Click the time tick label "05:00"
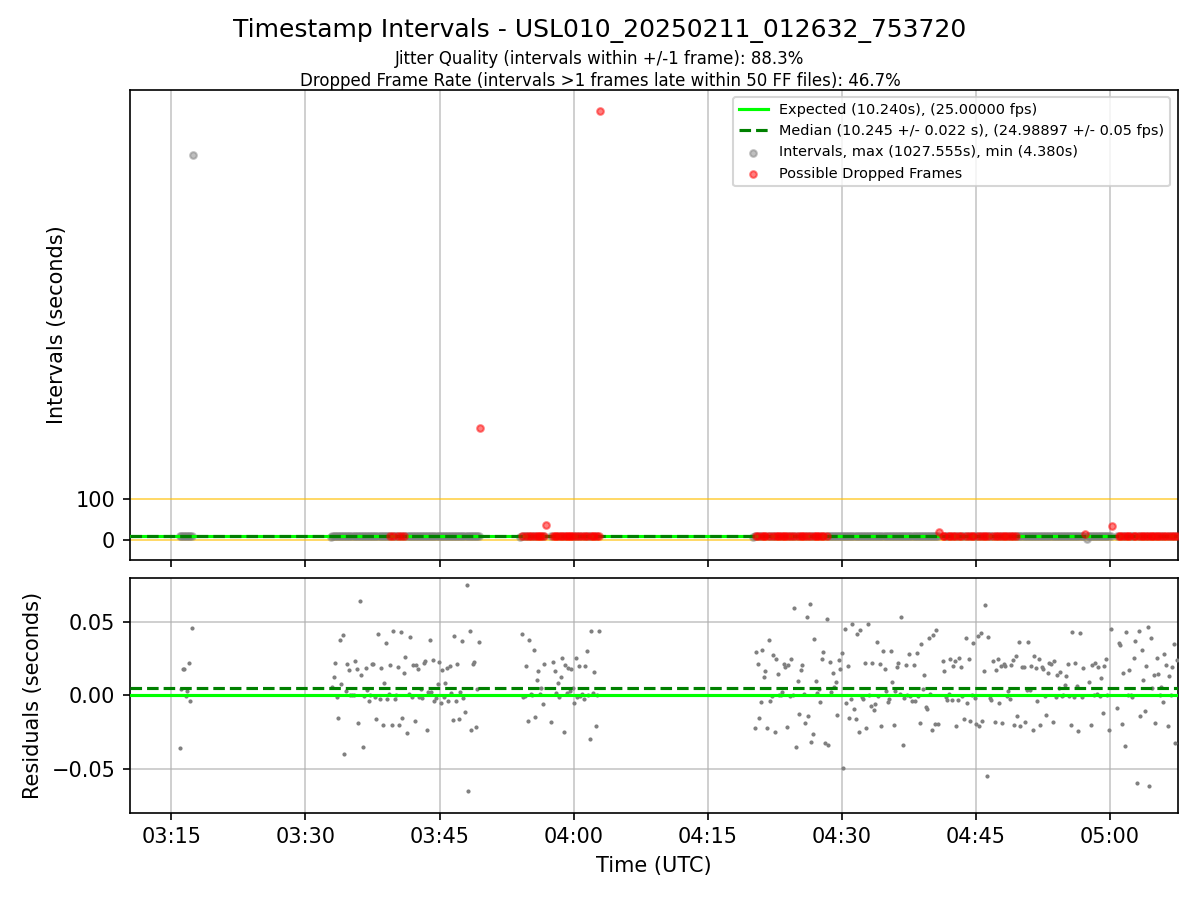The width and height of the screenshot is (1200, 900). point(1110,835)
